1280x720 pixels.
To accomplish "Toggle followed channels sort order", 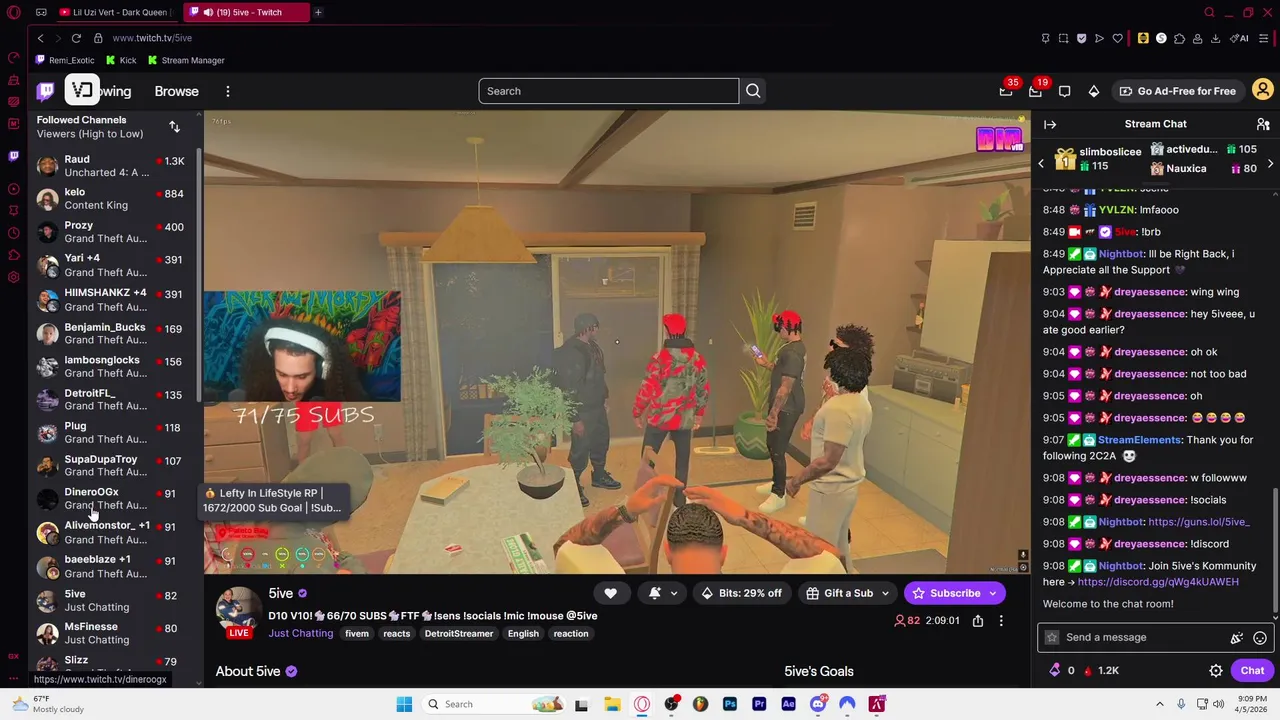I will [174, 127].
